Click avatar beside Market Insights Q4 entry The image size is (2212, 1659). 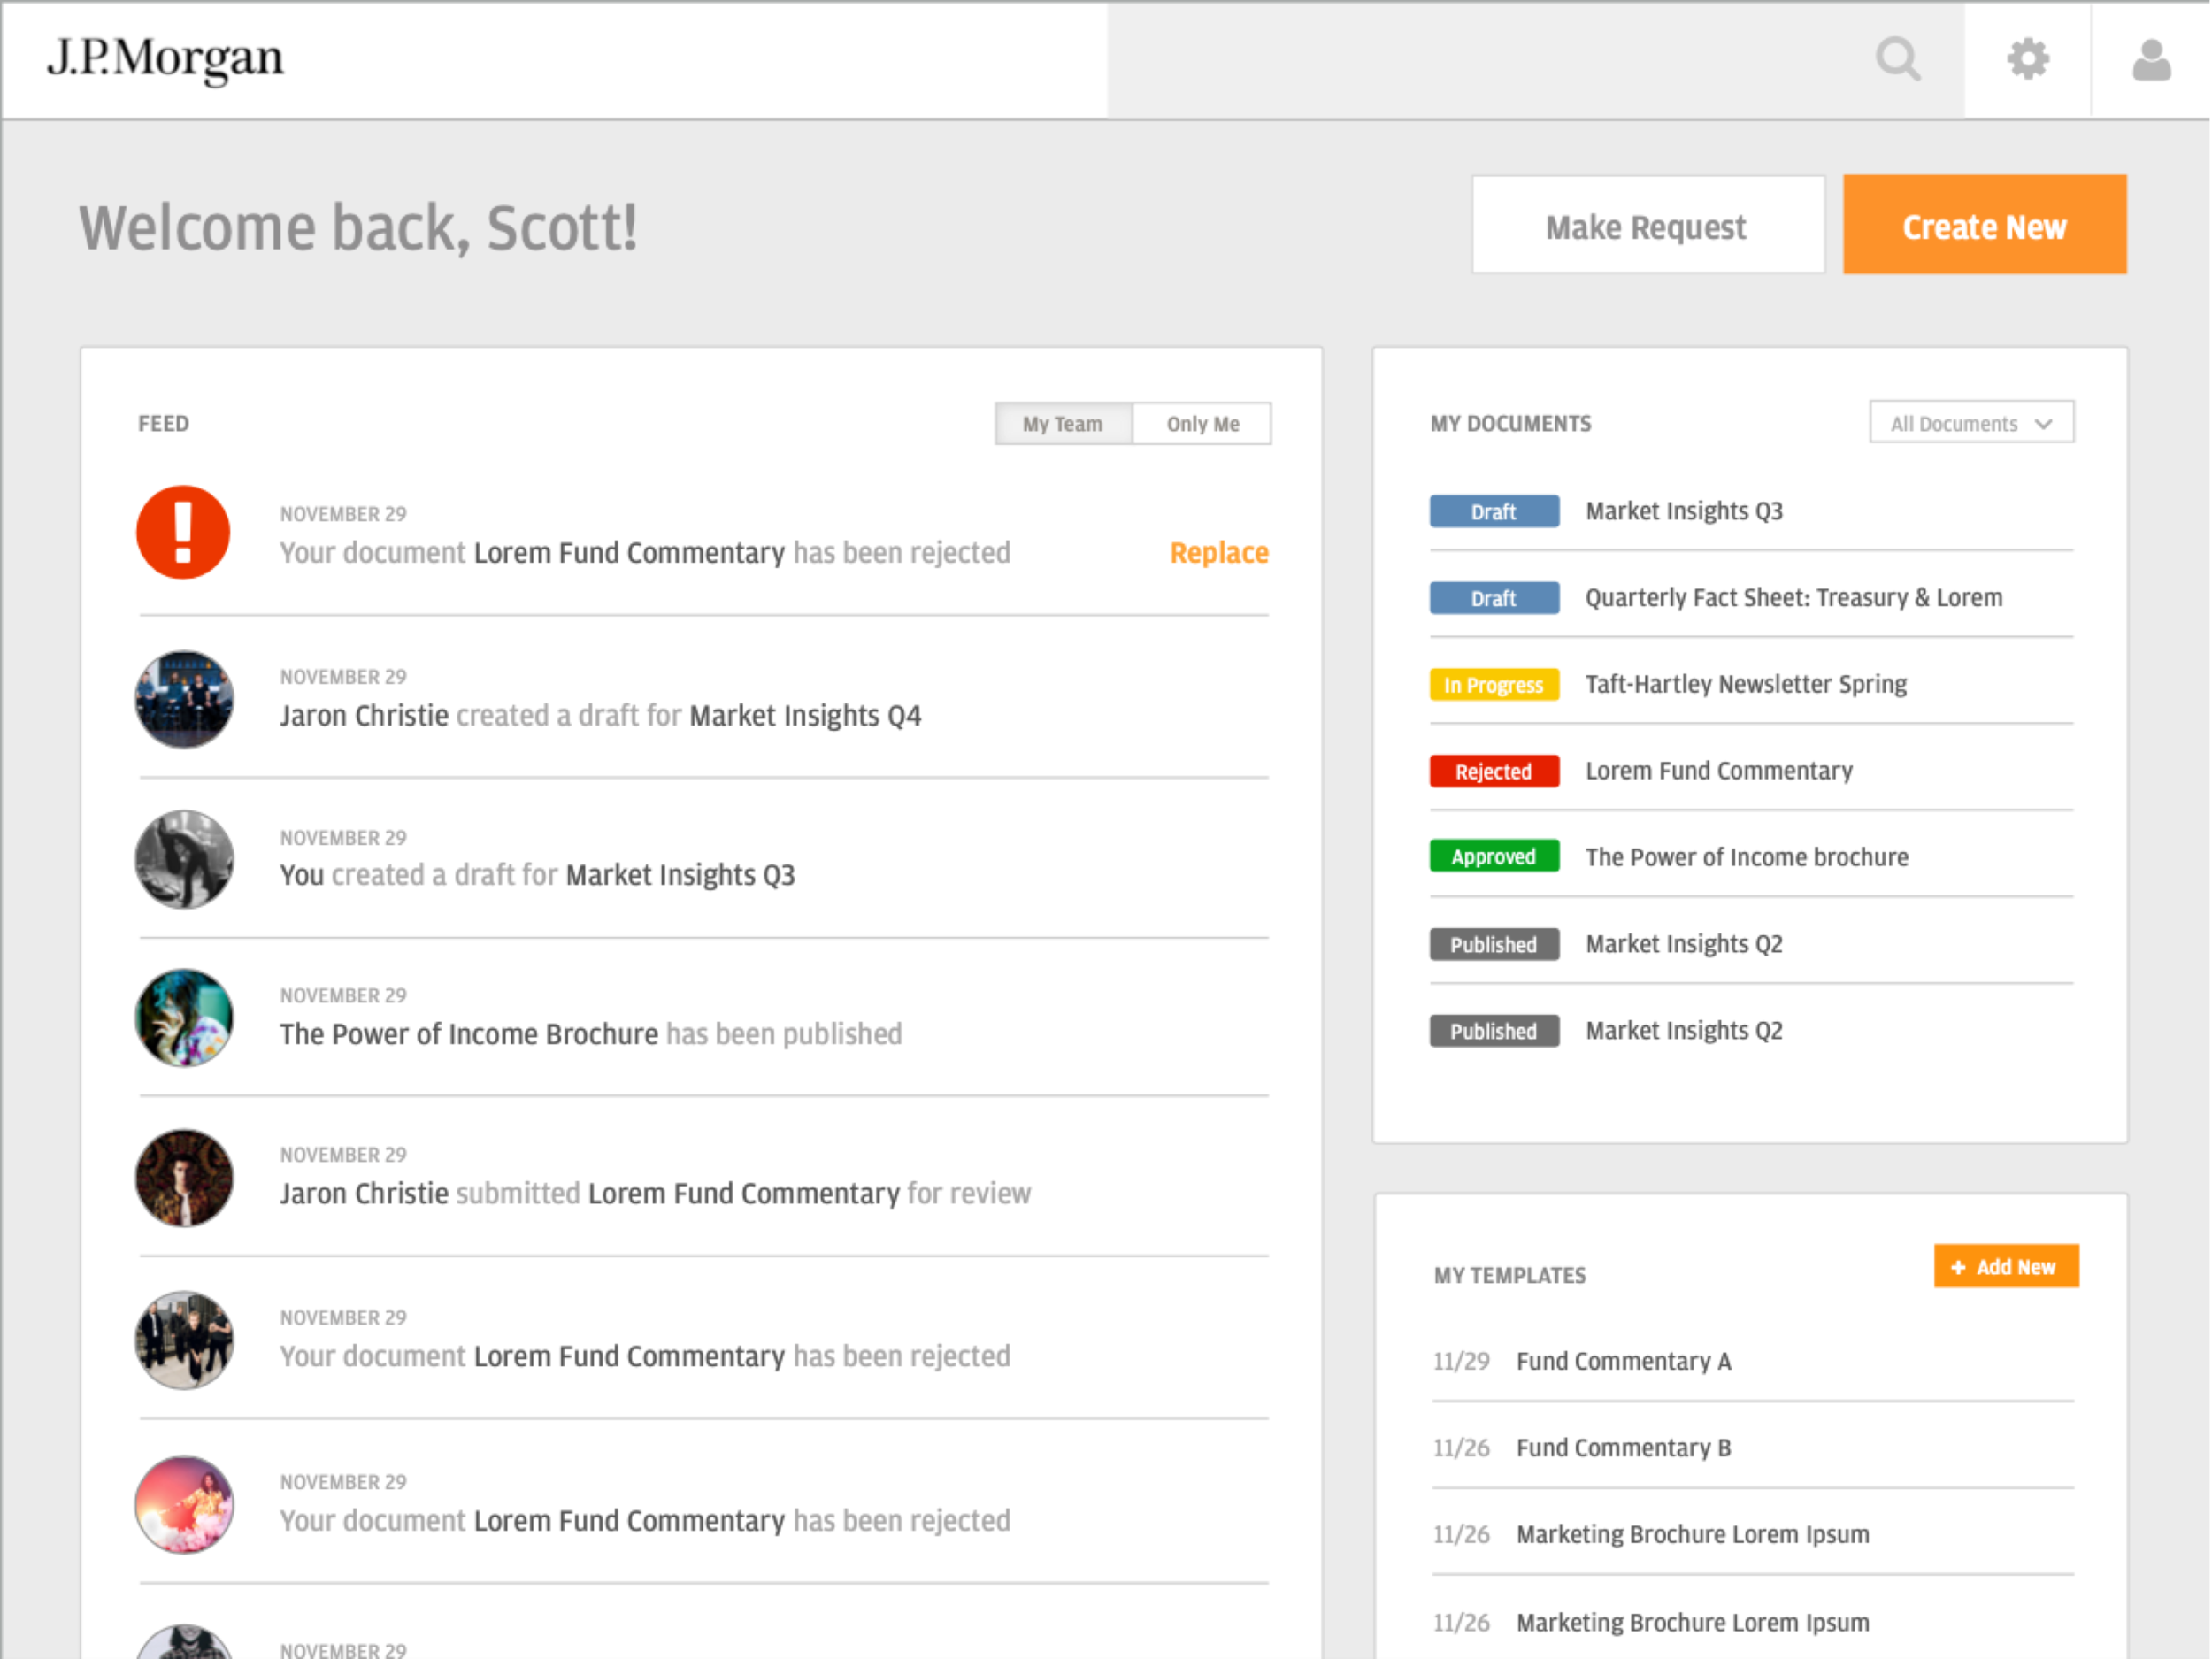[x=184, y=699]
